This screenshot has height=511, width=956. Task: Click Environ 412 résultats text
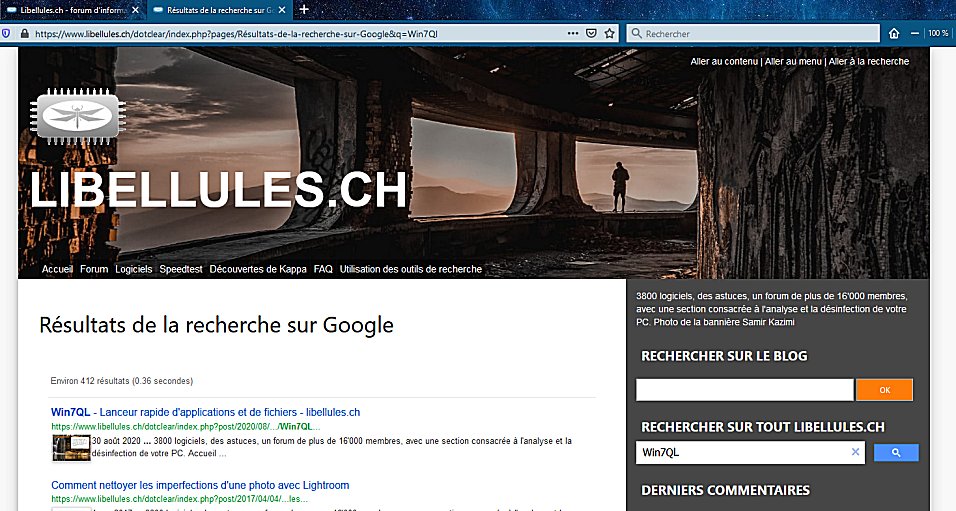click(121, 381)
